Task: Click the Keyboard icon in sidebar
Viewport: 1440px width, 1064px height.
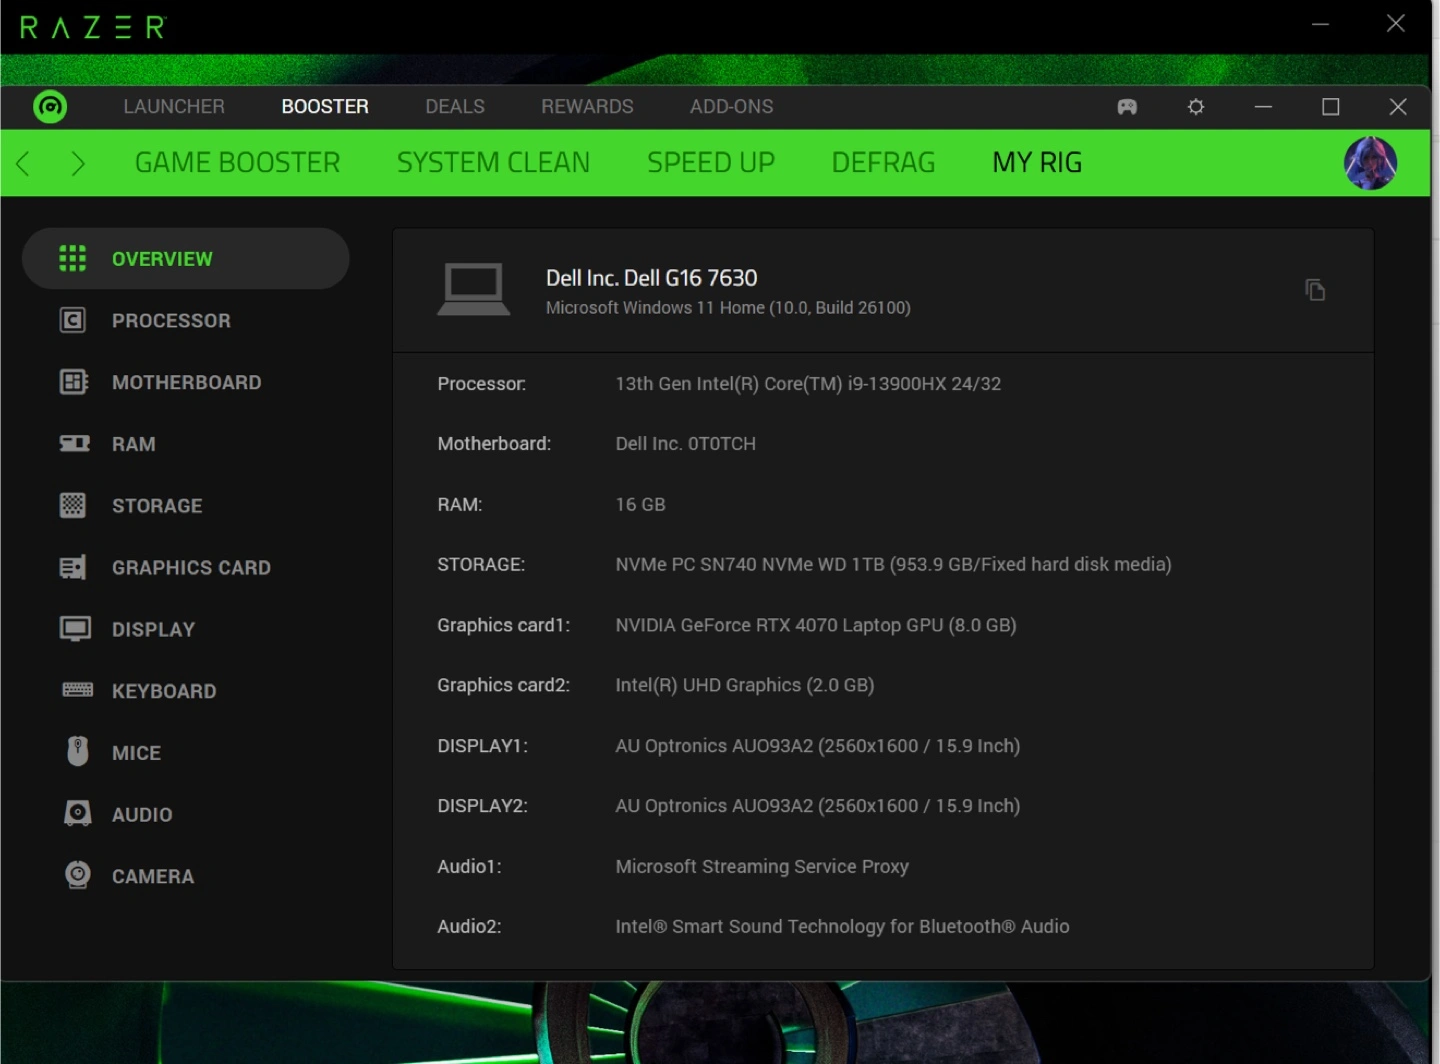Action: [x=77, y=690]
